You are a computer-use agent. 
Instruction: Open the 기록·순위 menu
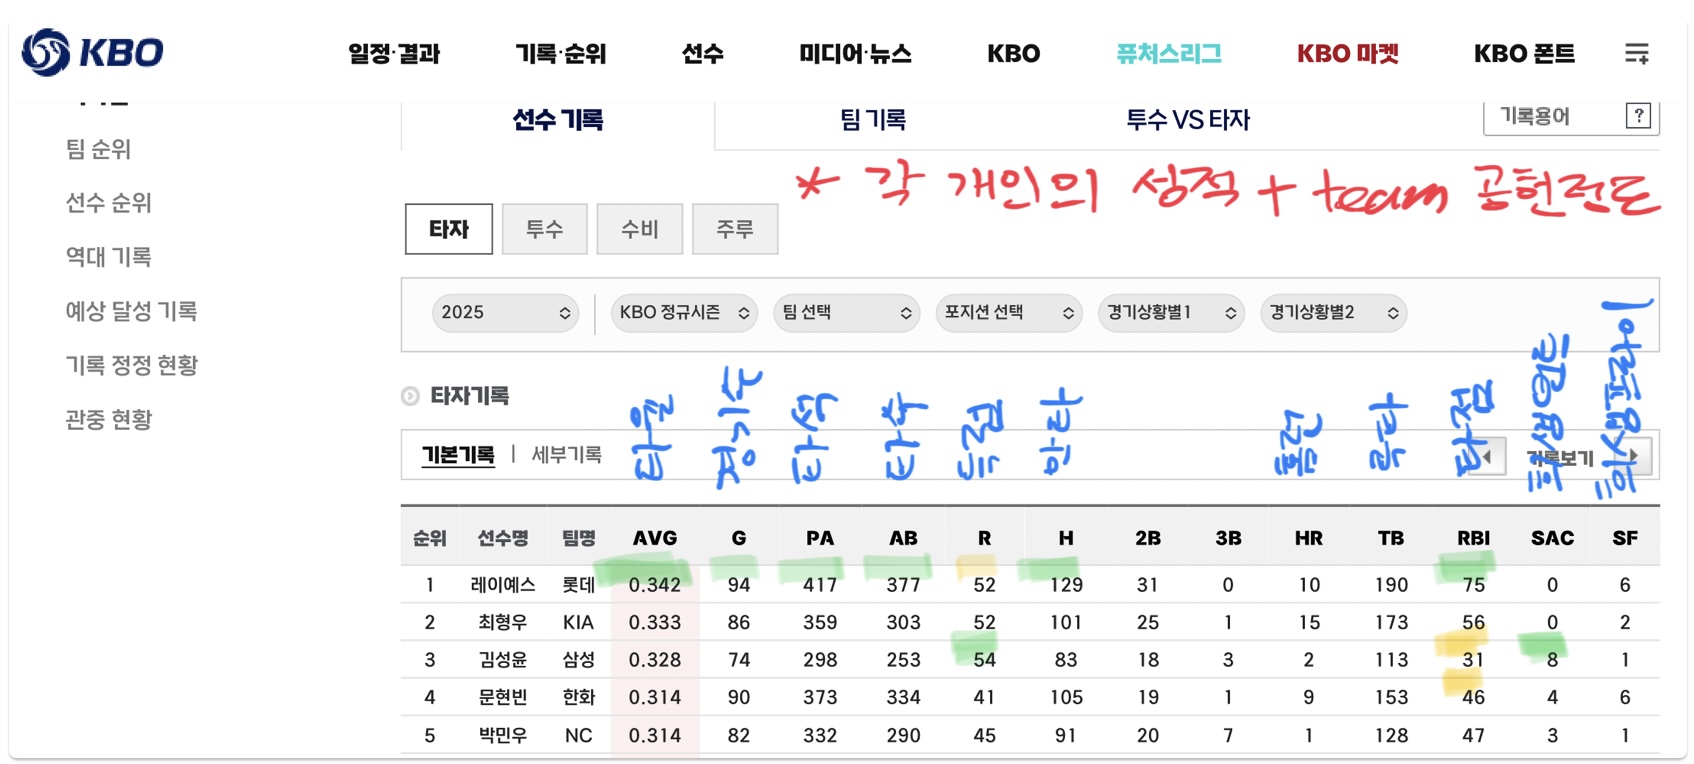click(561, 54)
